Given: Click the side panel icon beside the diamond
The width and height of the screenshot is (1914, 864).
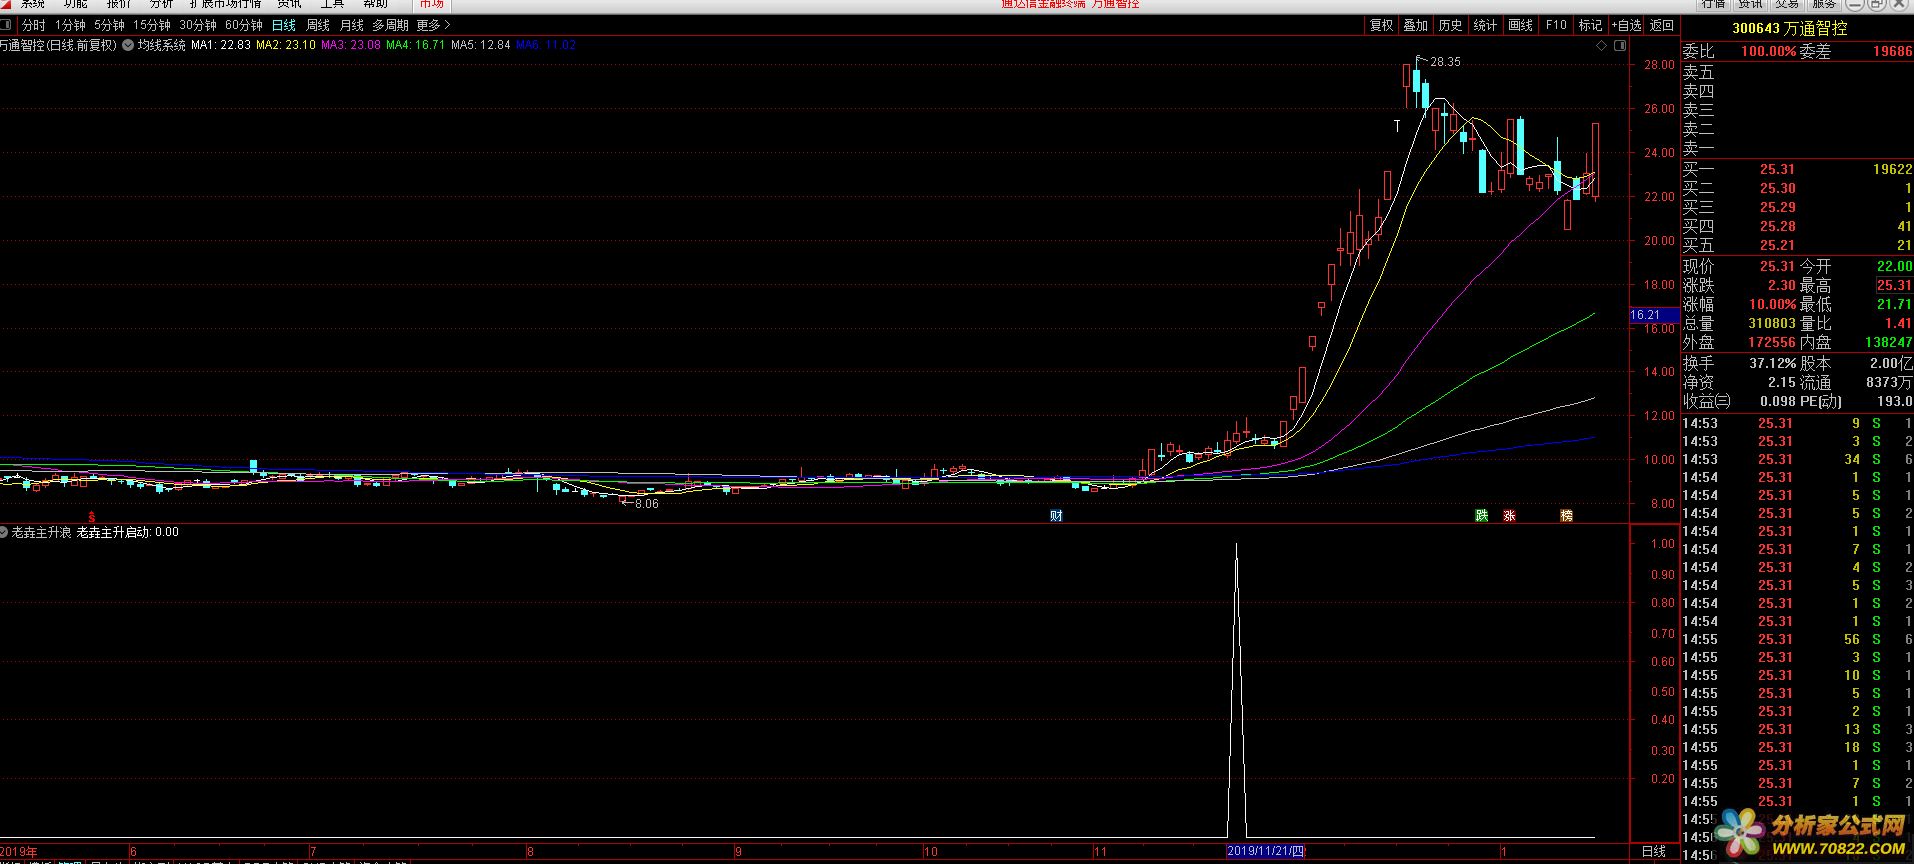Looking at the screenshot, I should coord(1620,46).
